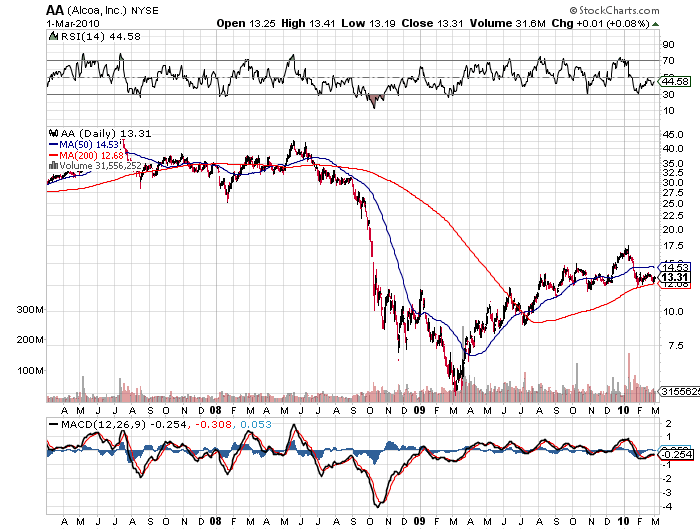The image size is (700, 530).
Task: Click the 44.58 flag on the RSI axis
Action: pos(675,81)
